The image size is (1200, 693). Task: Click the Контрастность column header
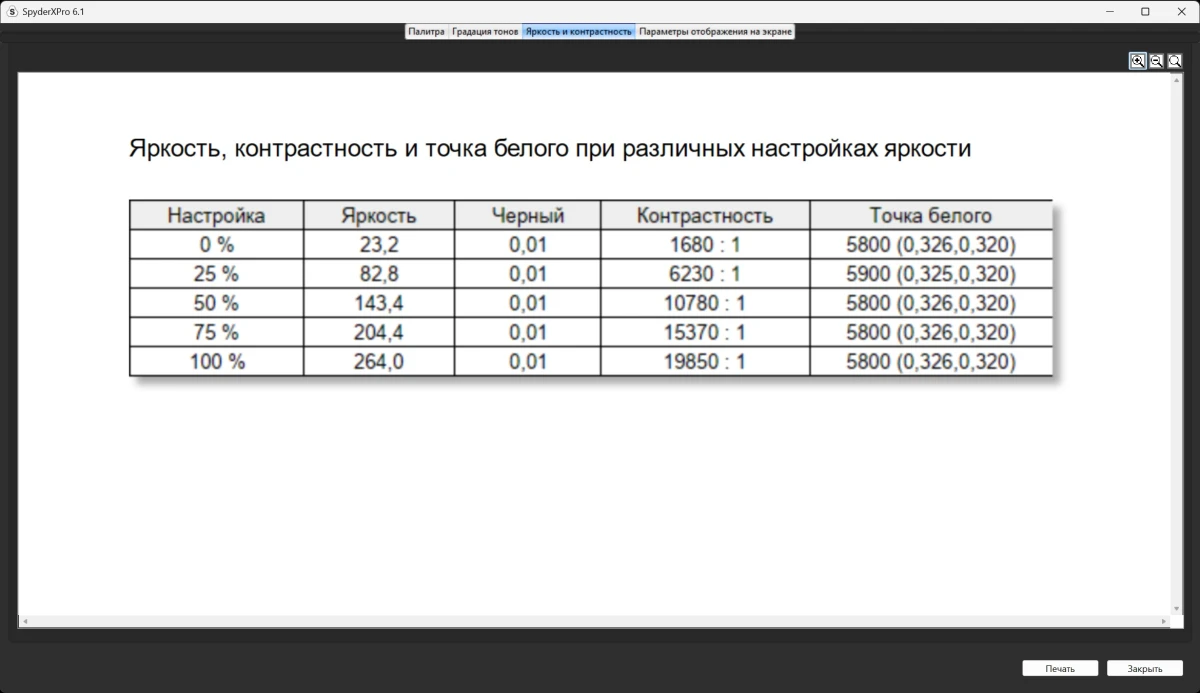(x=703, y=215)
